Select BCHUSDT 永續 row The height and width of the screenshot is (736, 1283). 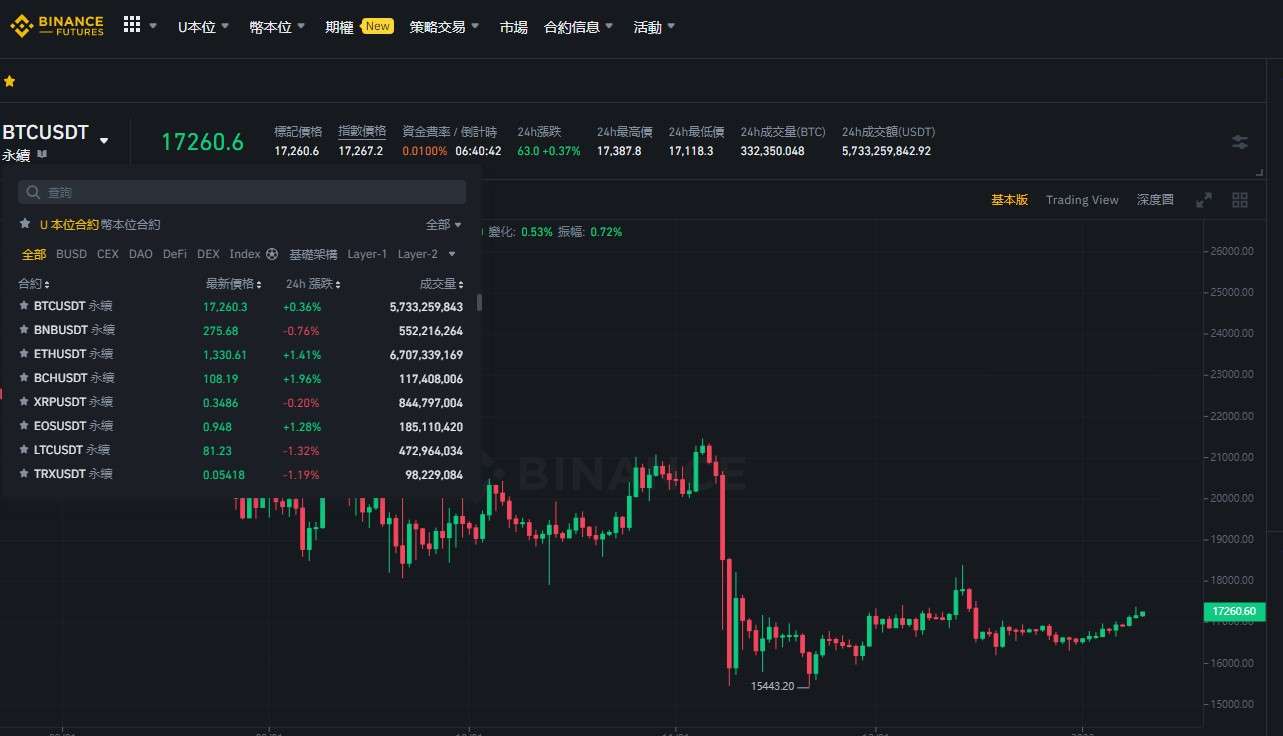pyautogui.click(x=241, y=378)
